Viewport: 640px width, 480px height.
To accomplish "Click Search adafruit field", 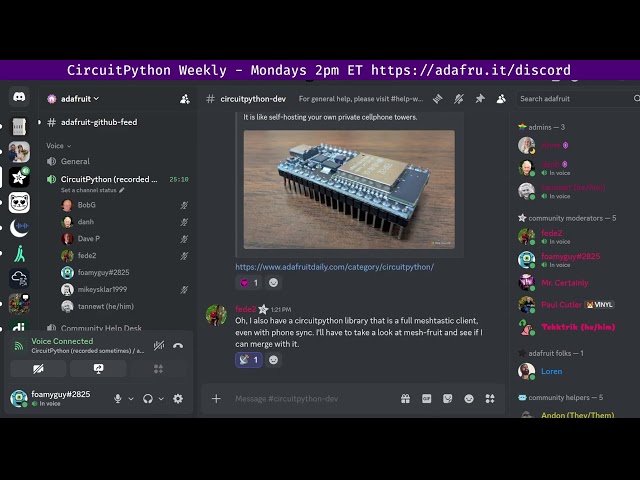I will [x=576, y=99].
